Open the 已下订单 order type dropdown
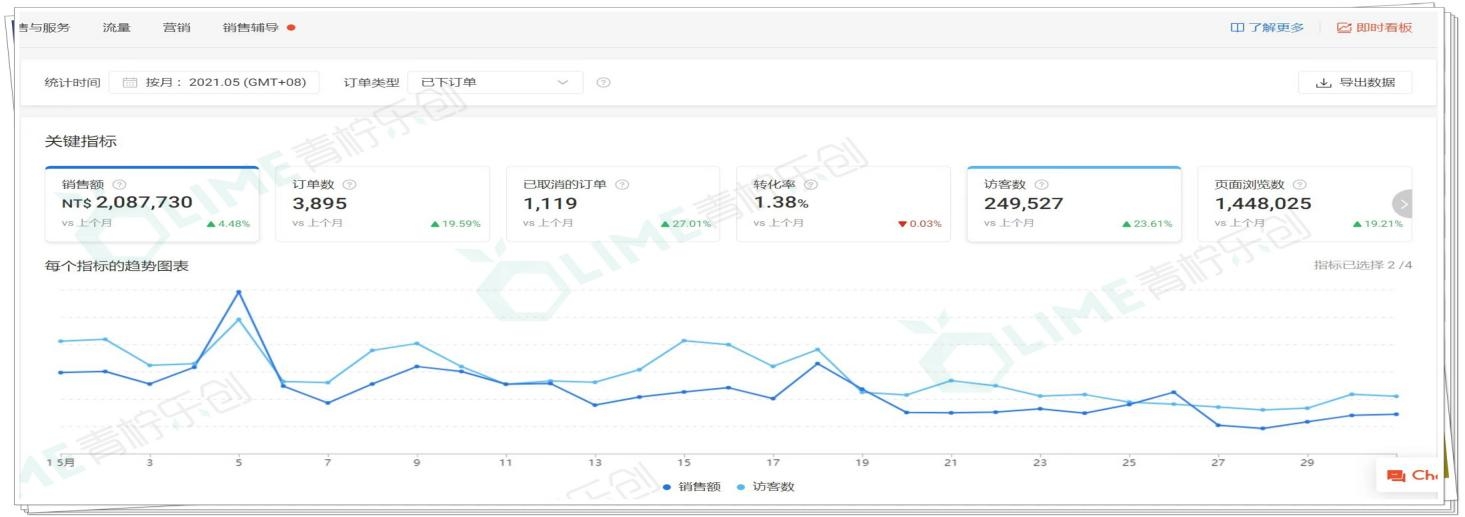This screenshot has width=1465, height=517. [495, 82]
